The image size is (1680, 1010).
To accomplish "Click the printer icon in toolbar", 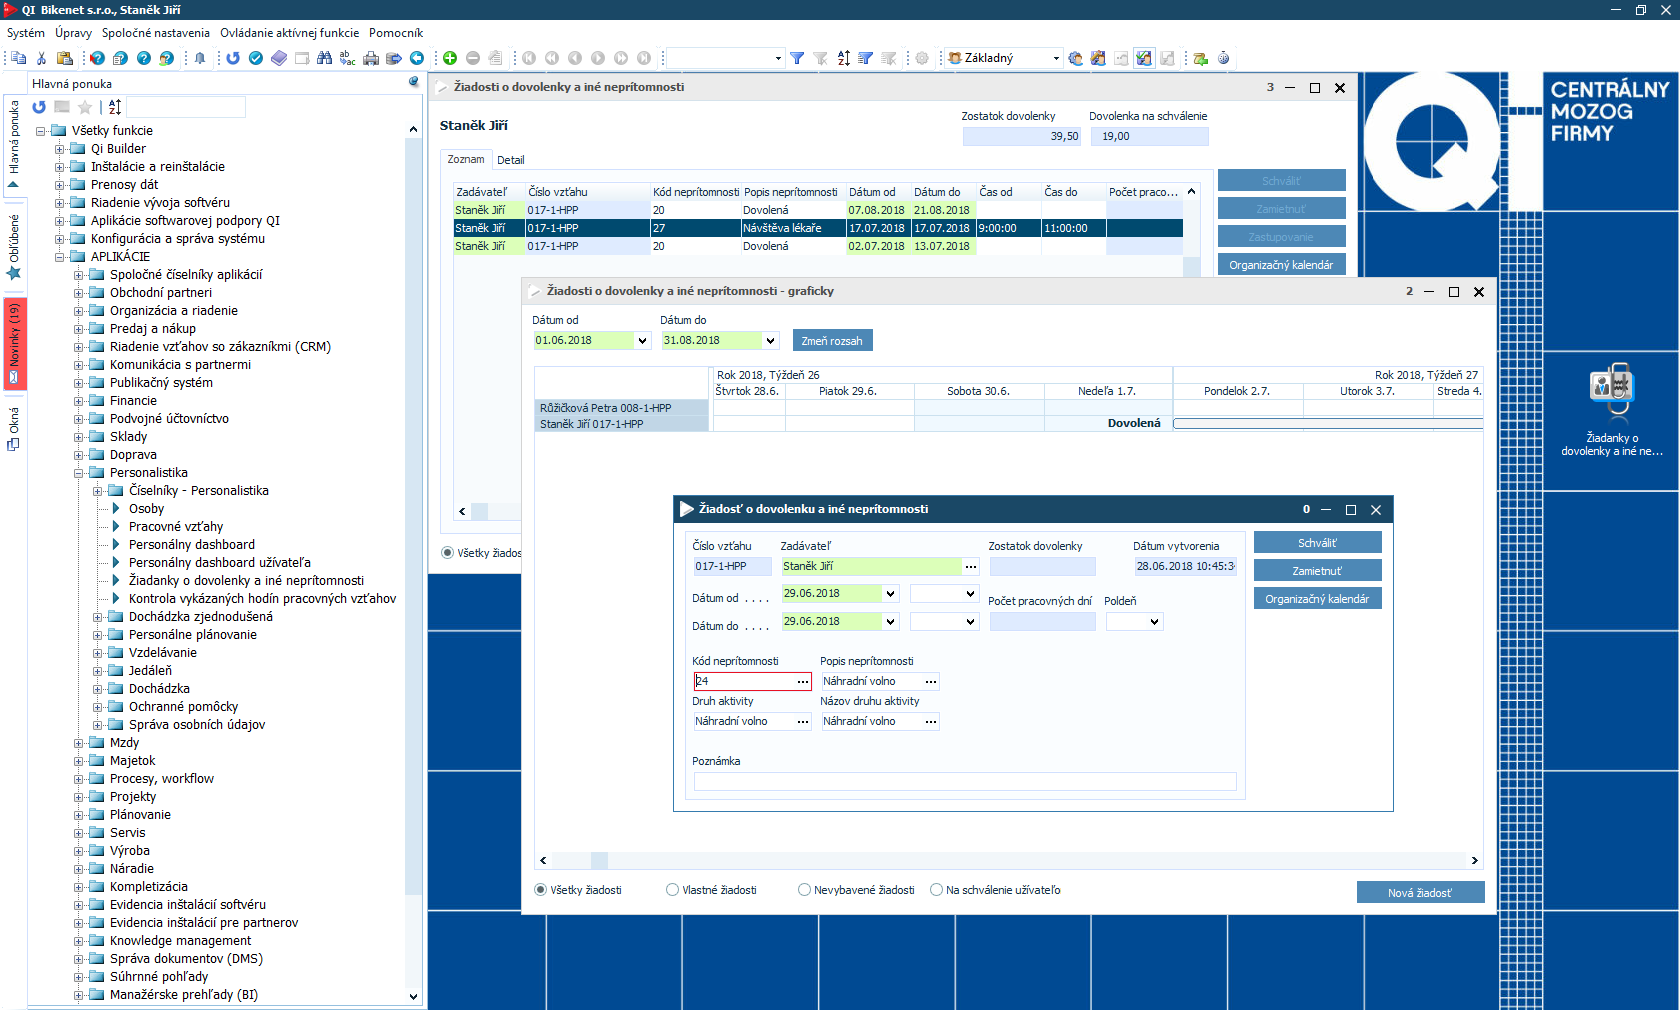I will pos(371,58).
